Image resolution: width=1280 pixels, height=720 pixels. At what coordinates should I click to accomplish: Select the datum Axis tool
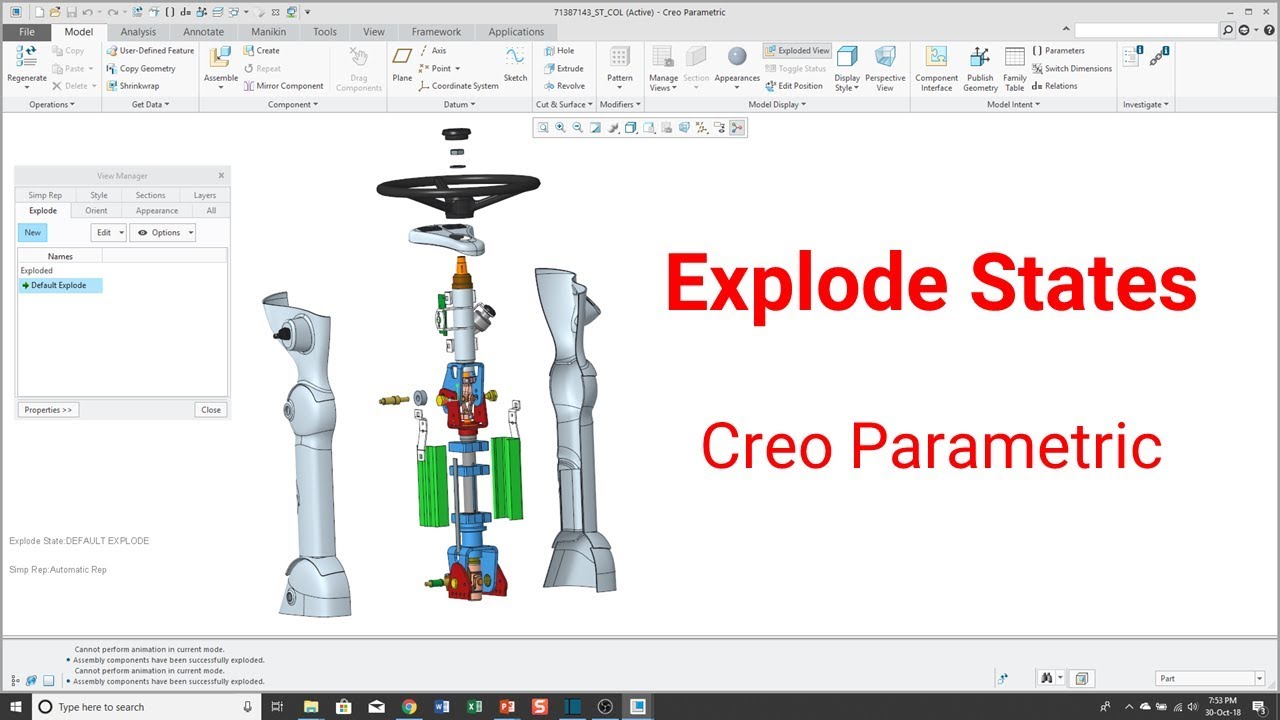point(432,50)
